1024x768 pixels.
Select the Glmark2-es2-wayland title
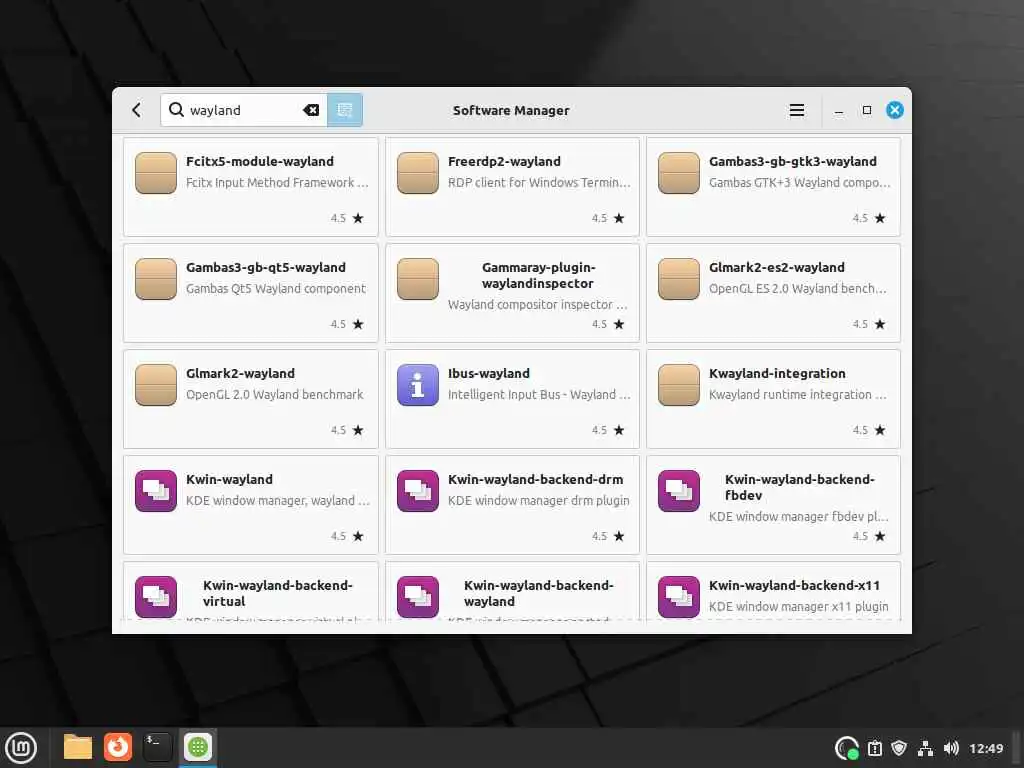776,267
